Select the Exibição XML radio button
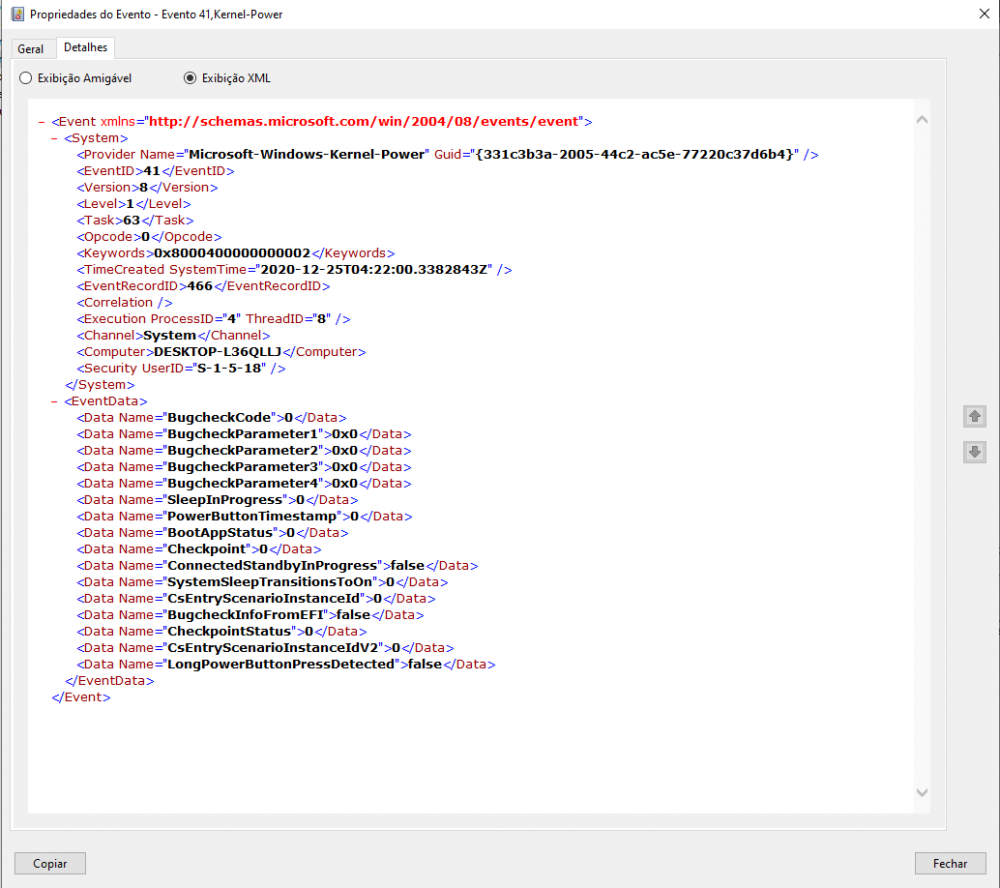 click(190, 78)
